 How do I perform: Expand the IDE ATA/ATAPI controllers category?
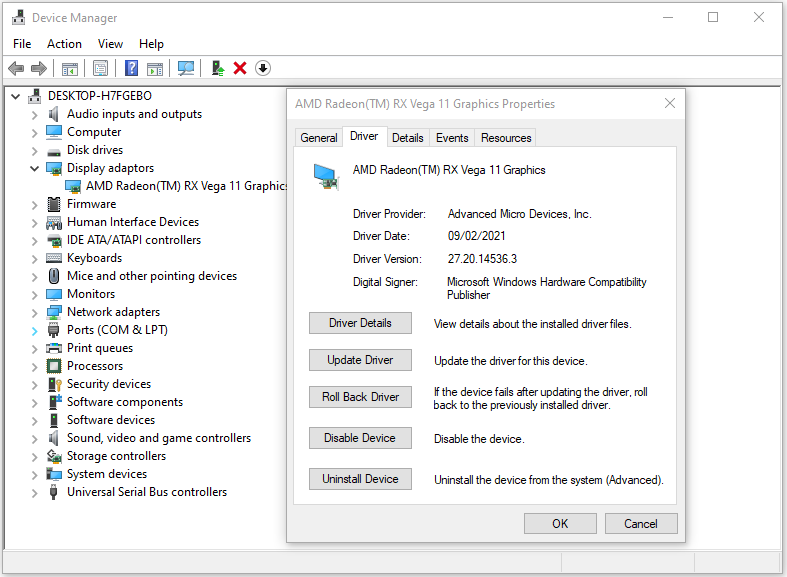34,241
